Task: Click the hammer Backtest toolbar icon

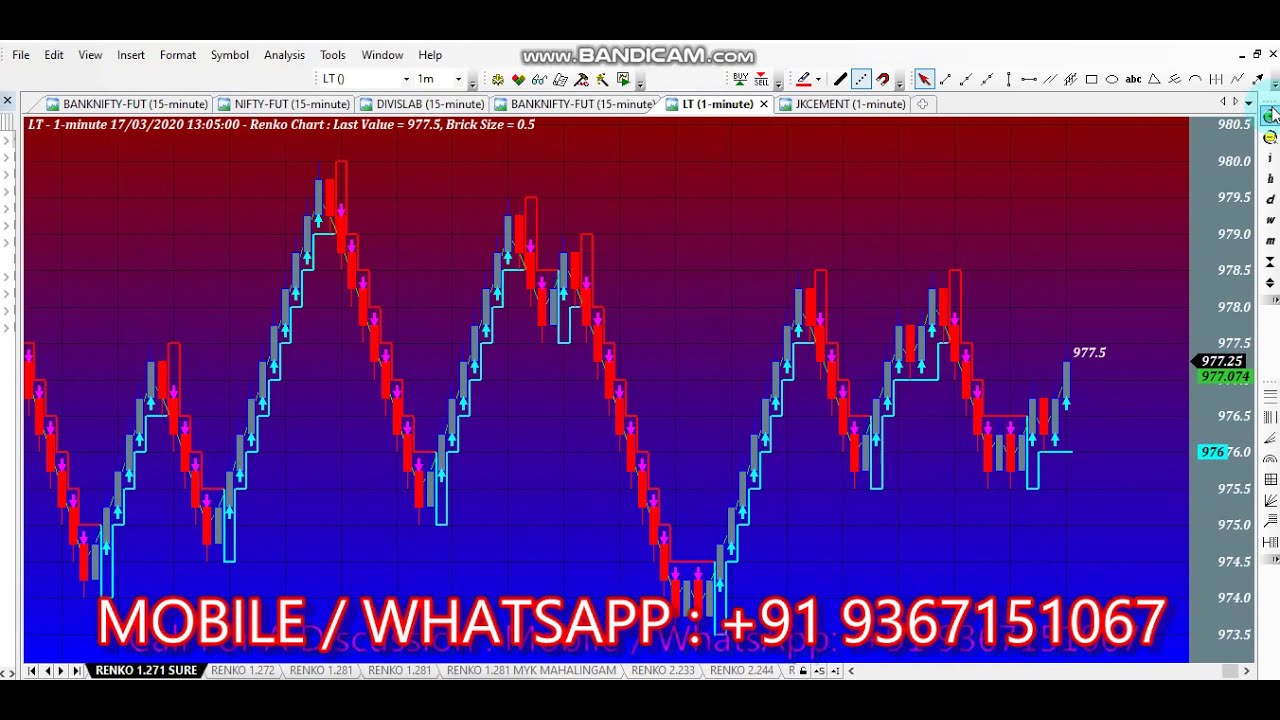Action: [581, 79]
